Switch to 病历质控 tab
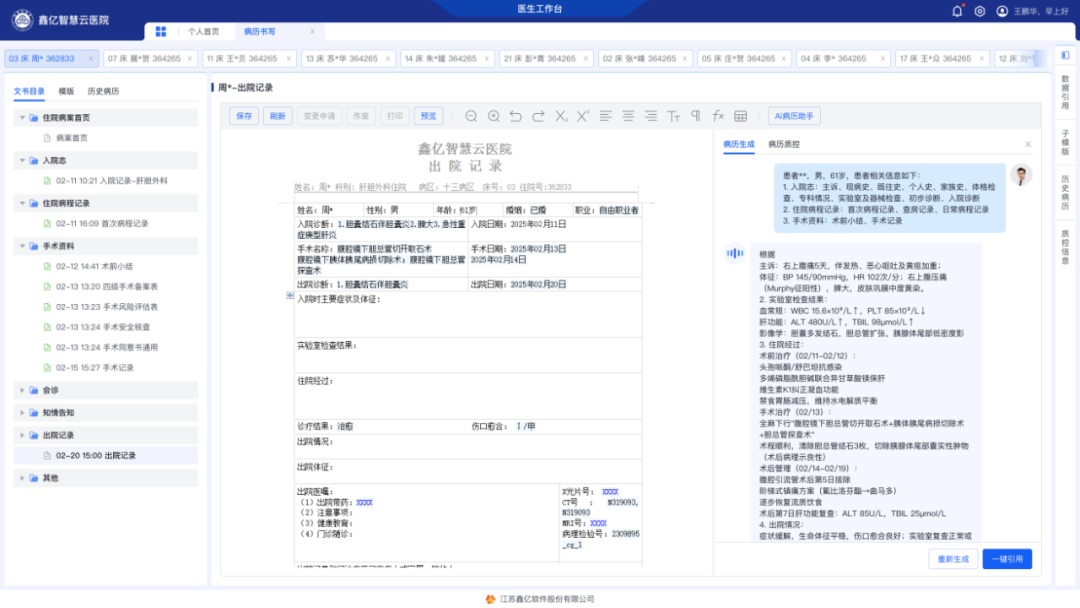The height and width of the screenshot is (608, 1080). click(x=784, y=144)
